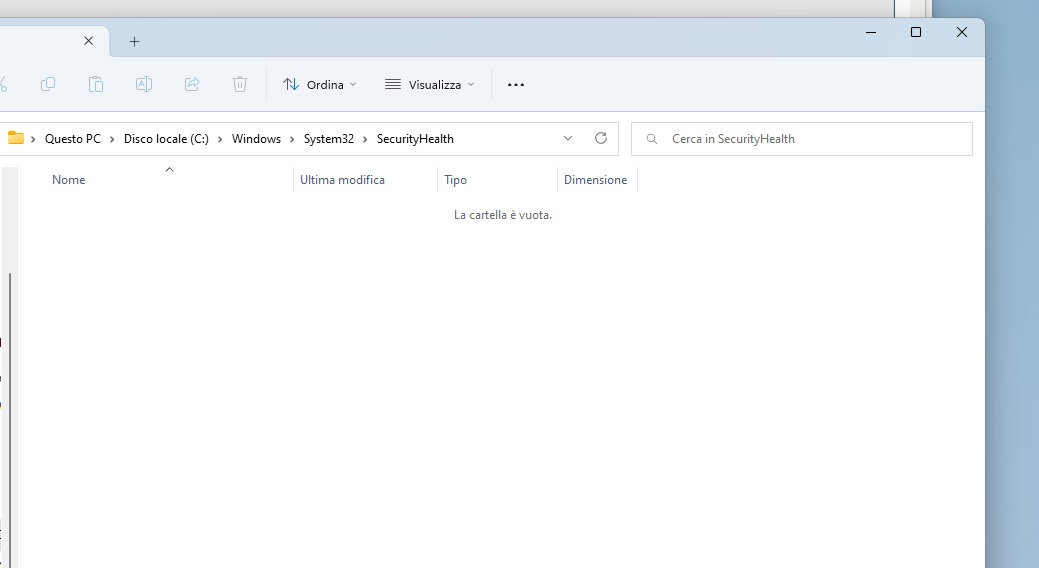Refresh the SecurityHealth folder view
The image size is (1039, 568).
[601, 139]
